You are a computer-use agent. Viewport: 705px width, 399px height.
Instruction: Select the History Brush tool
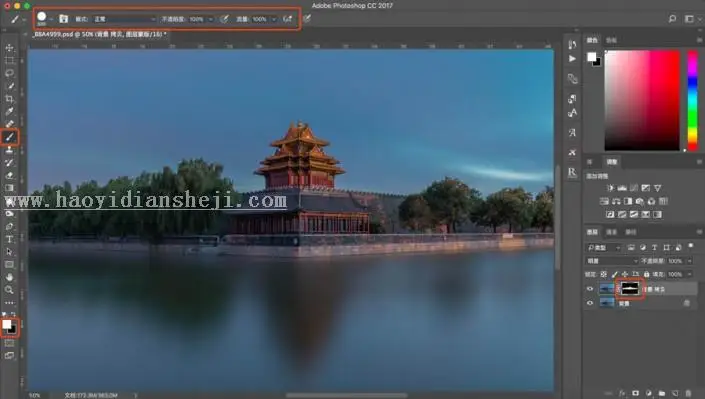pos(9,162)
